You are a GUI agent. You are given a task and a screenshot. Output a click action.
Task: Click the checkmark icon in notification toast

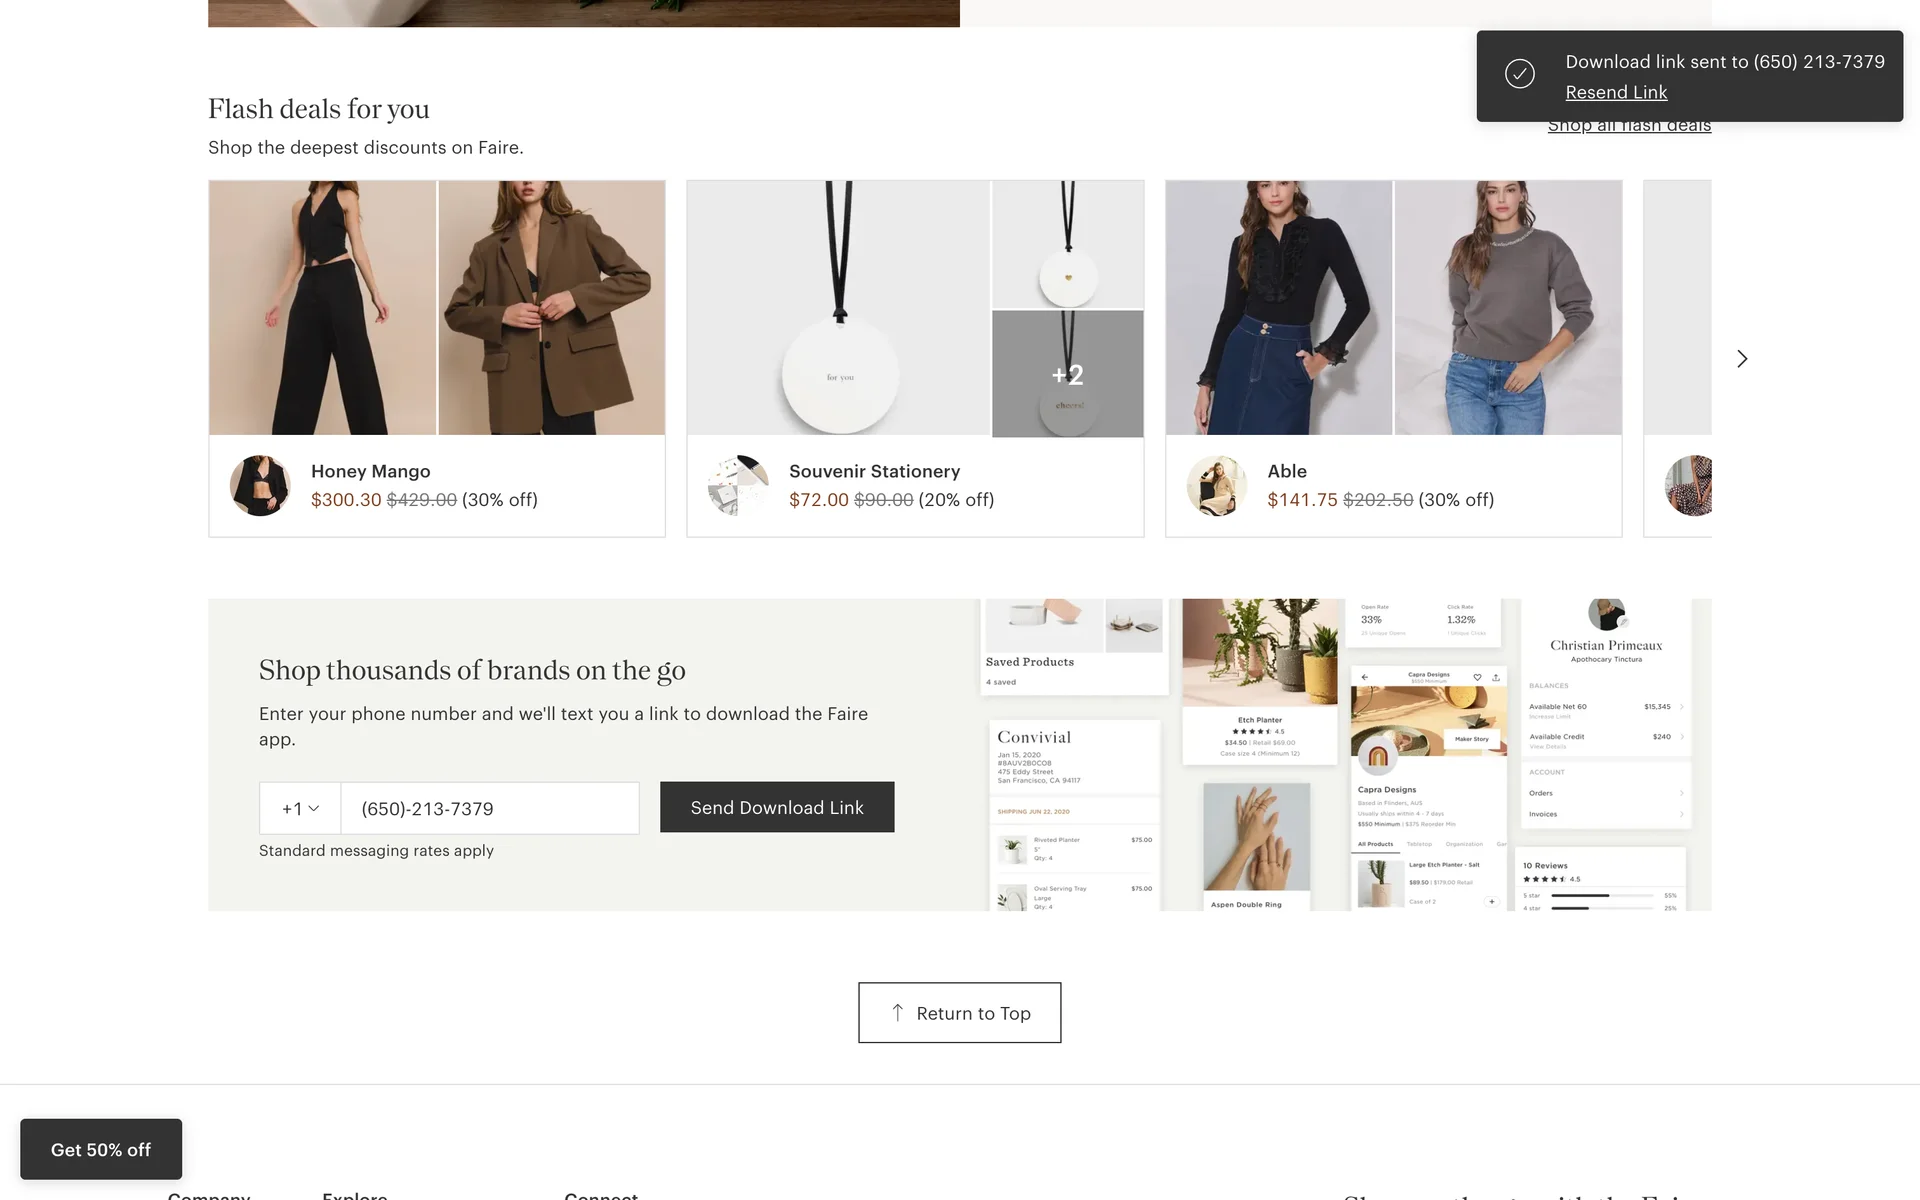[x=1520, y=75]
